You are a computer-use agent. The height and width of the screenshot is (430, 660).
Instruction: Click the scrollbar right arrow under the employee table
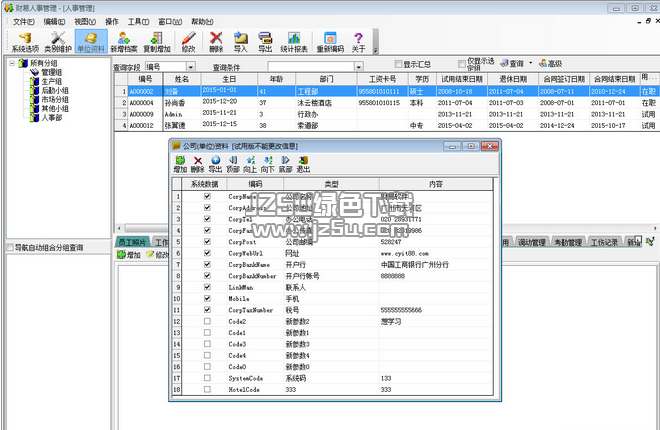655,228
